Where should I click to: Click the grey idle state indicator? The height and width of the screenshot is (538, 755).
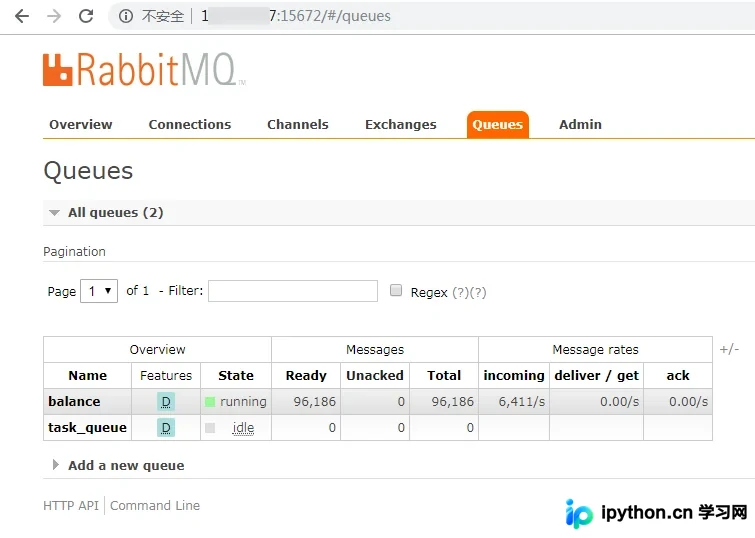[210, 428]
